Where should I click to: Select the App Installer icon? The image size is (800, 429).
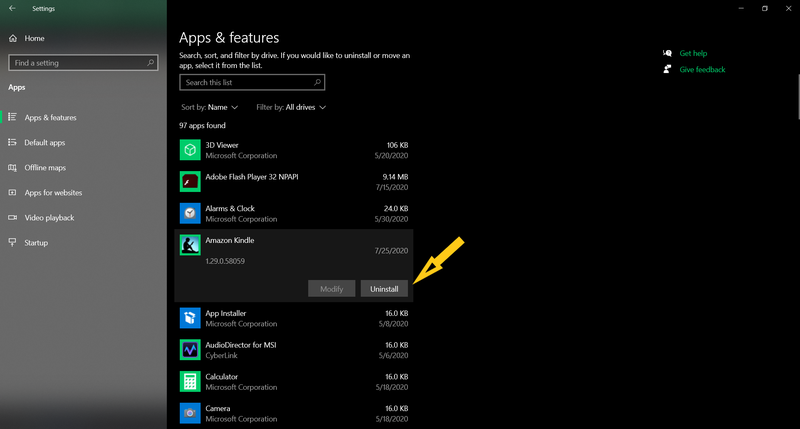click(x=190, y=318)
